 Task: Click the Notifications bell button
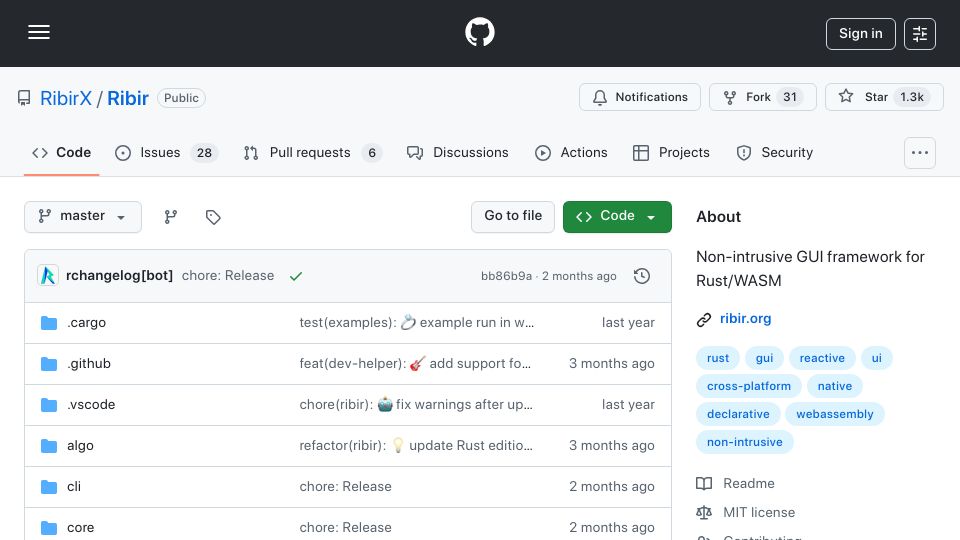[x=640, y=97]
